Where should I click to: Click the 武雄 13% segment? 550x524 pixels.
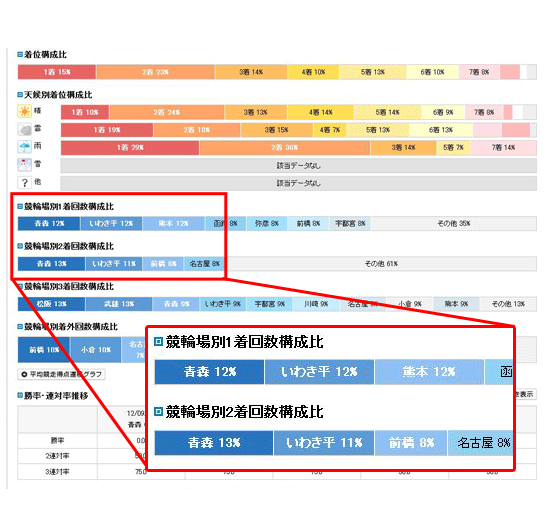point(119,304)
